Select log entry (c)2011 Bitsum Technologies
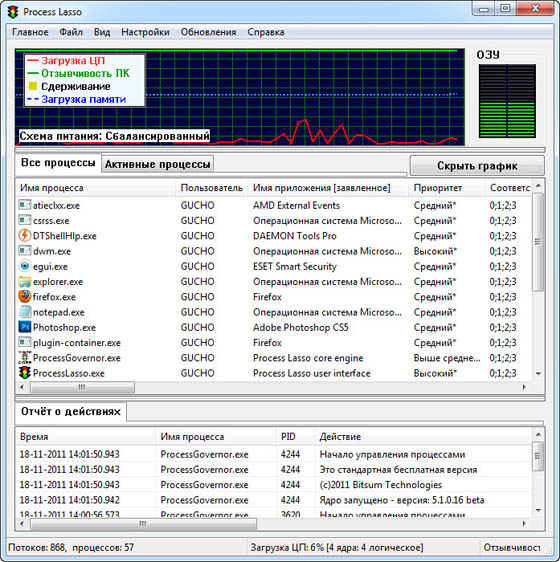This screenshot has height=562, width=560. click(x=380, y=485)
